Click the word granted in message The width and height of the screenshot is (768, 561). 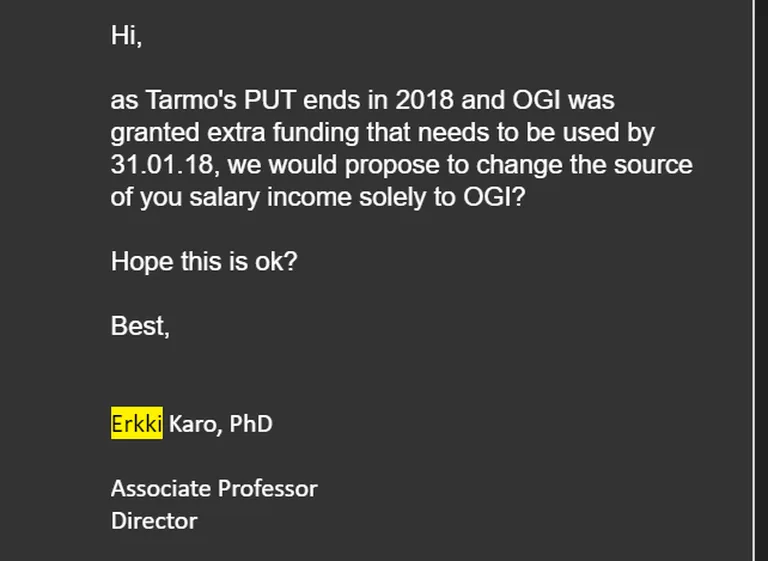pos(155,133)
